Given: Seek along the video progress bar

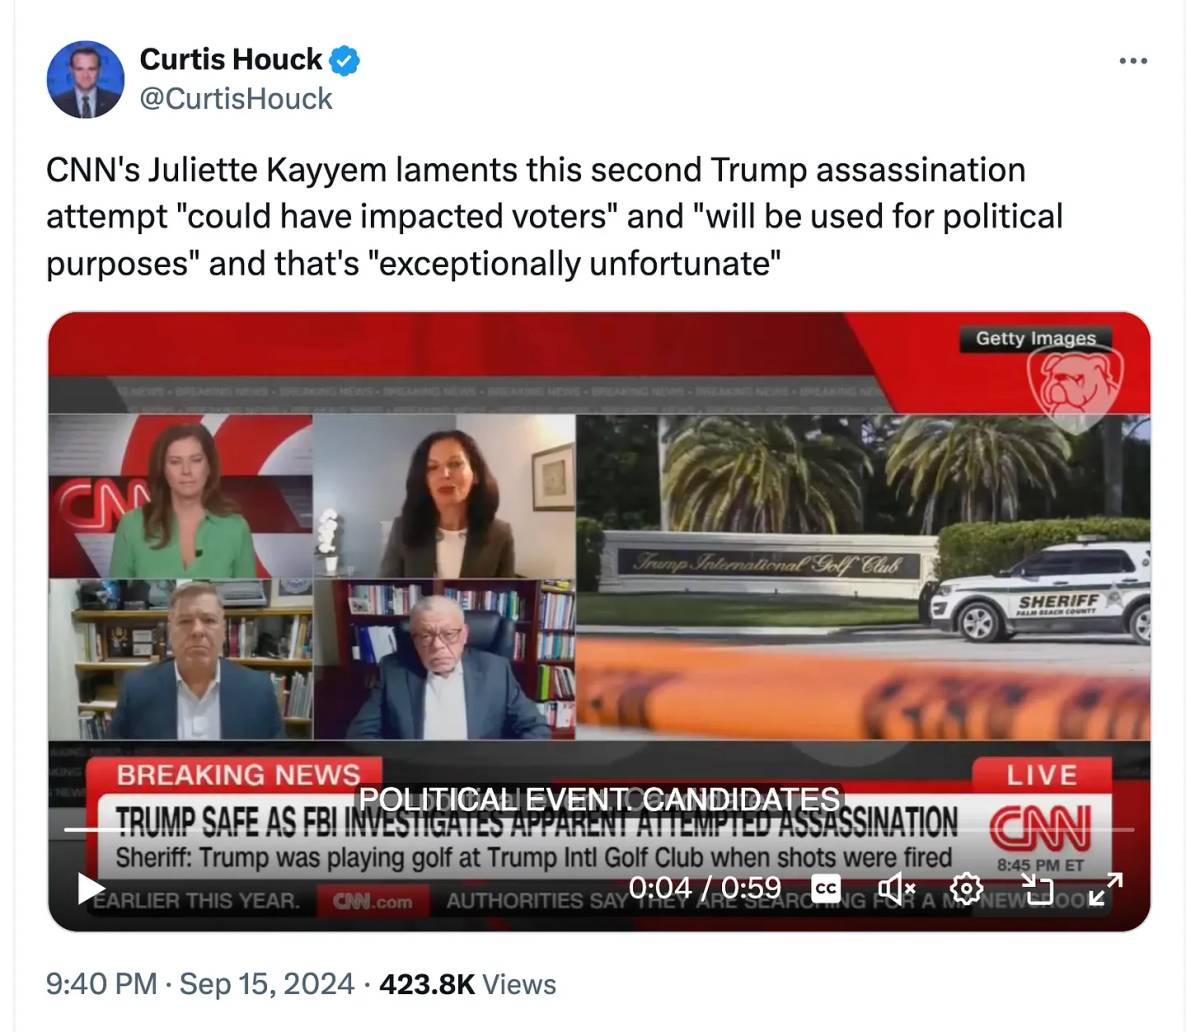Looking at the screenshot, I should point(600,829).
